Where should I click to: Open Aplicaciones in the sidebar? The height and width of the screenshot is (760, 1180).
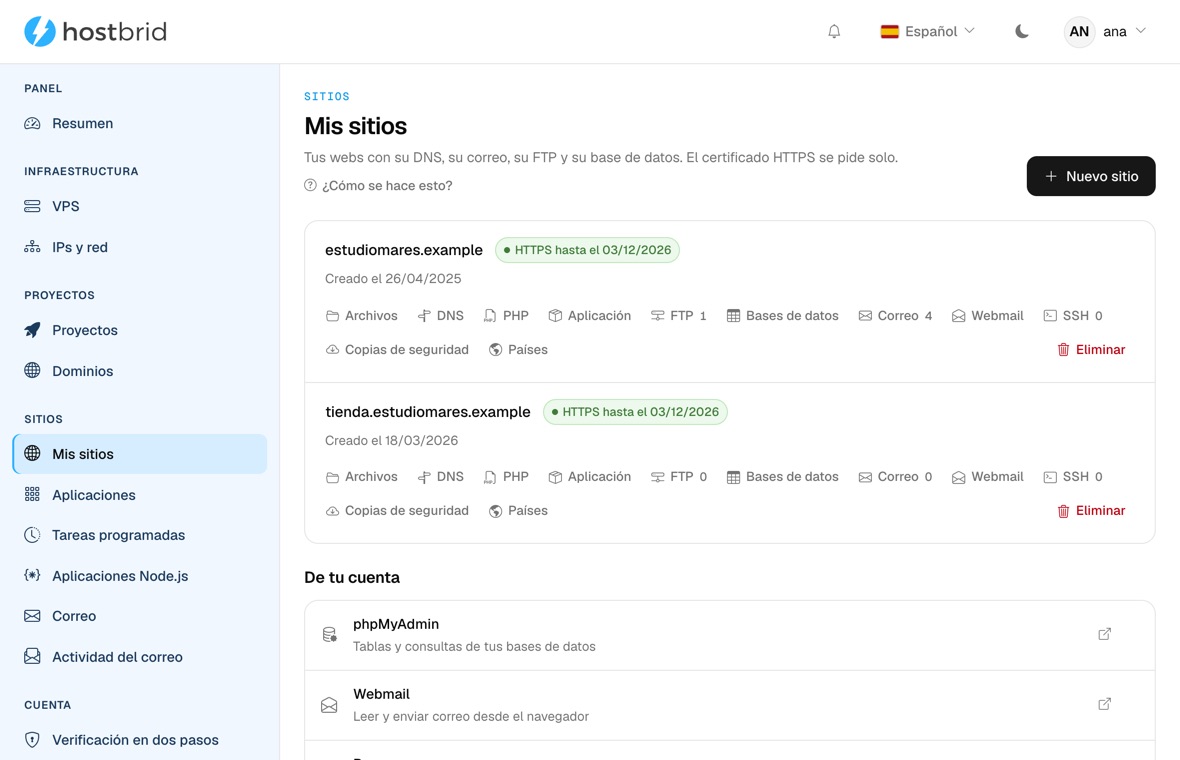(x=140, y=495)
